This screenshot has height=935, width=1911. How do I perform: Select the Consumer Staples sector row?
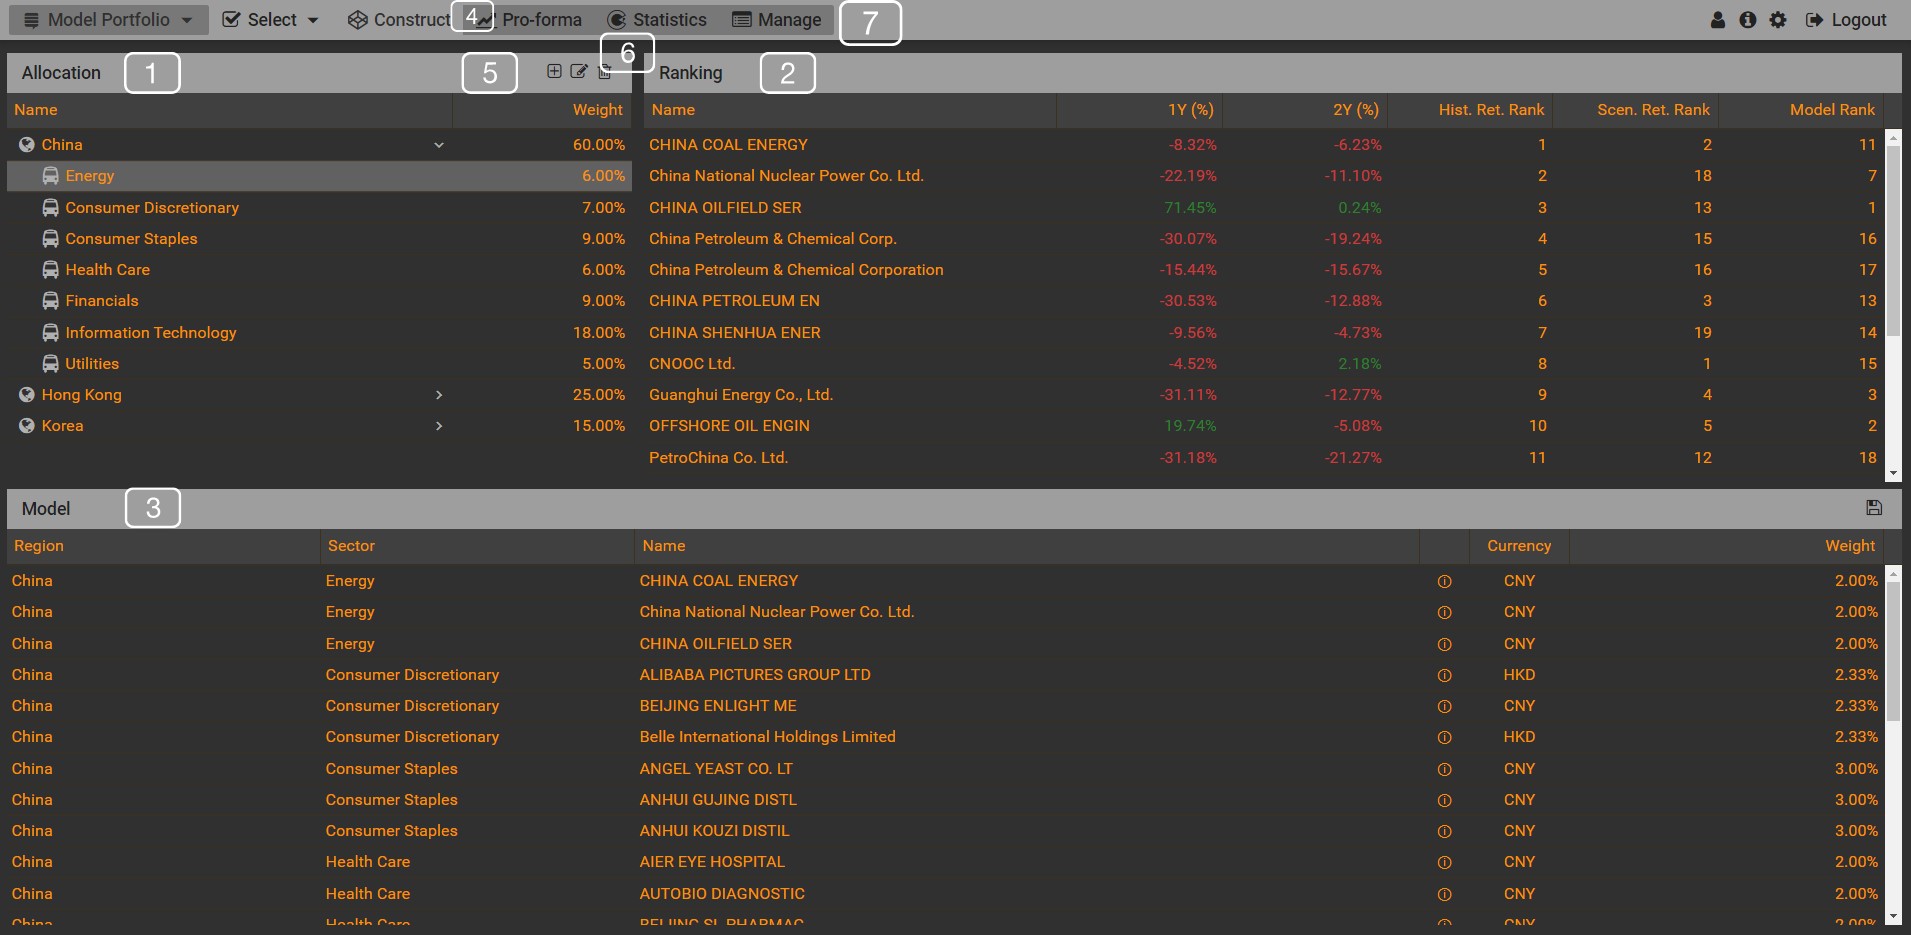[x=319, y=239]
